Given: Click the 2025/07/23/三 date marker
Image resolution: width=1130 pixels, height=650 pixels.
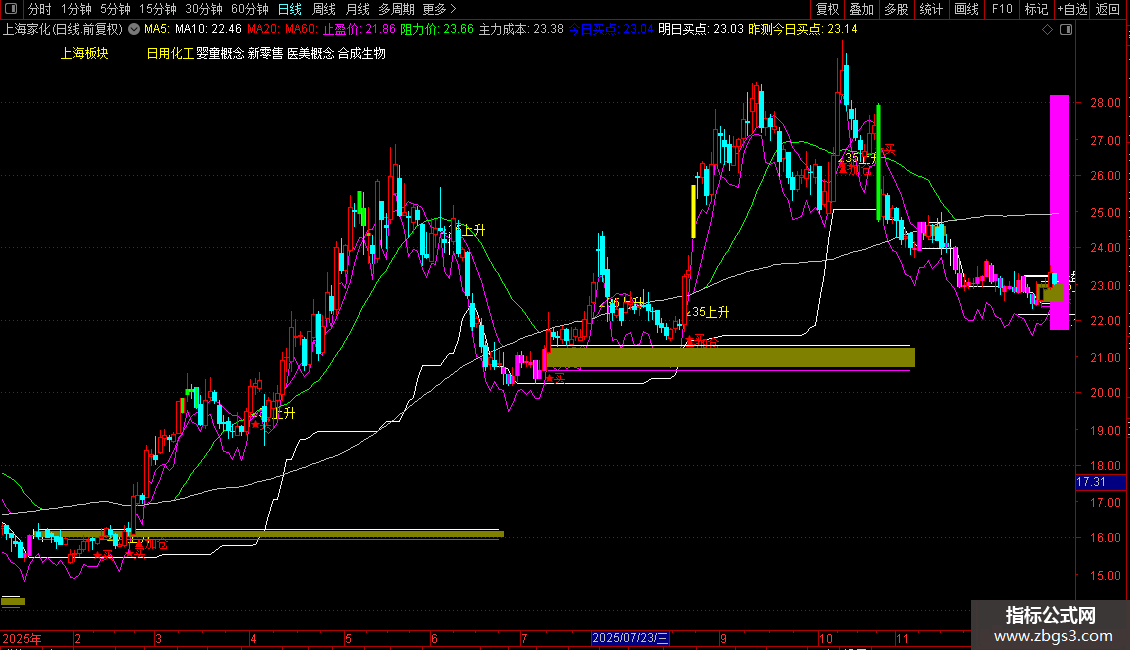Looking at the screenshot, I should coord(631,638).
